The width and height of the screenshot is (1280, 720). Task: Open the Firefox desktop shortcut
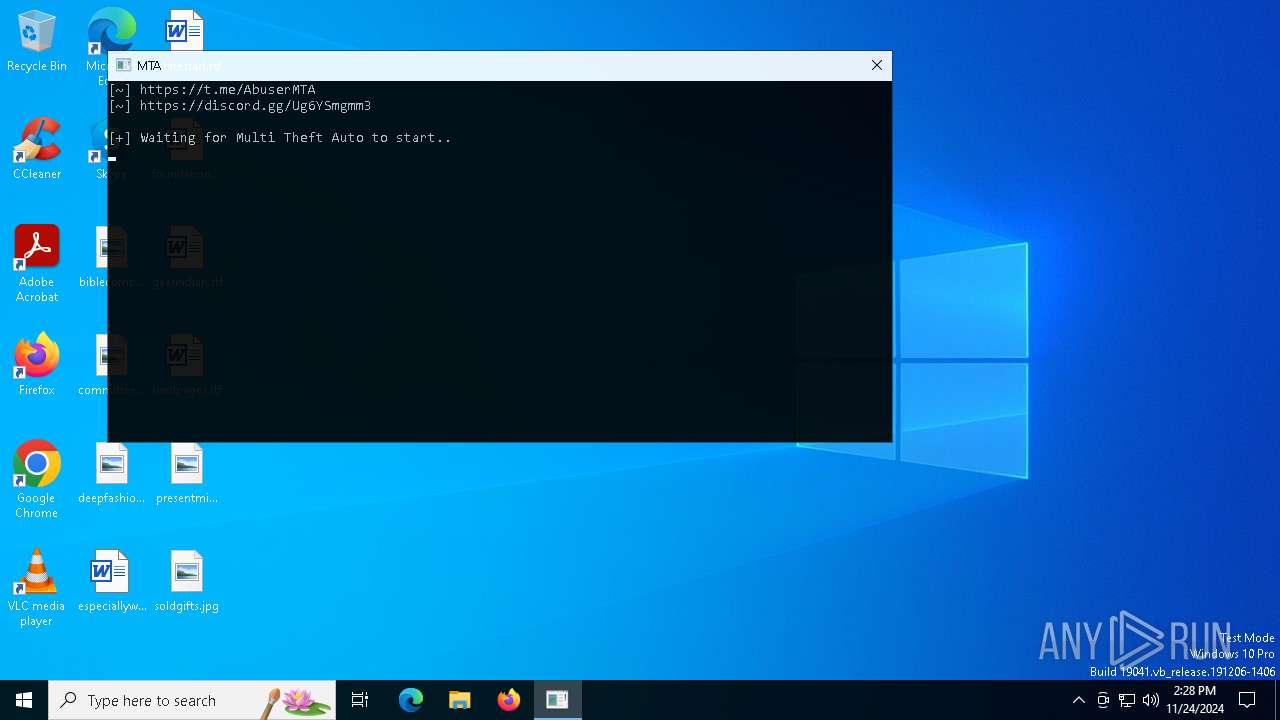click(37, 365)
